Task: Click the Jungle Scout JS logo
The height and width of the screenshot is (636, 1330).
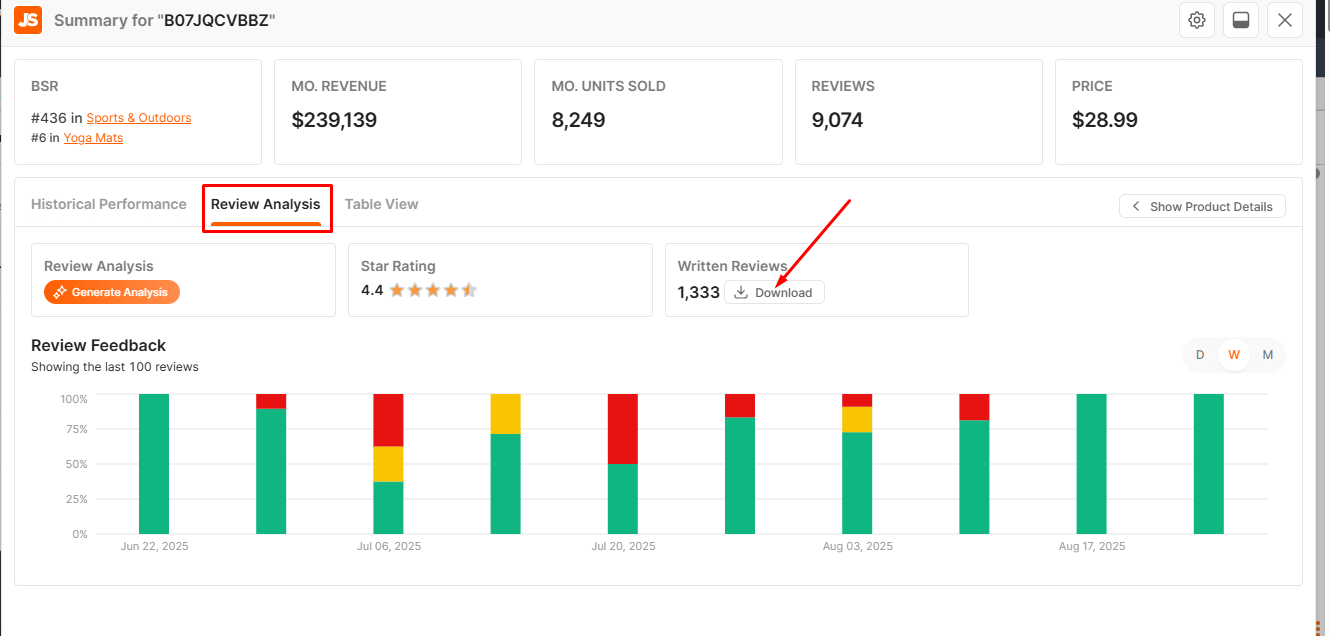Action: 28,20
